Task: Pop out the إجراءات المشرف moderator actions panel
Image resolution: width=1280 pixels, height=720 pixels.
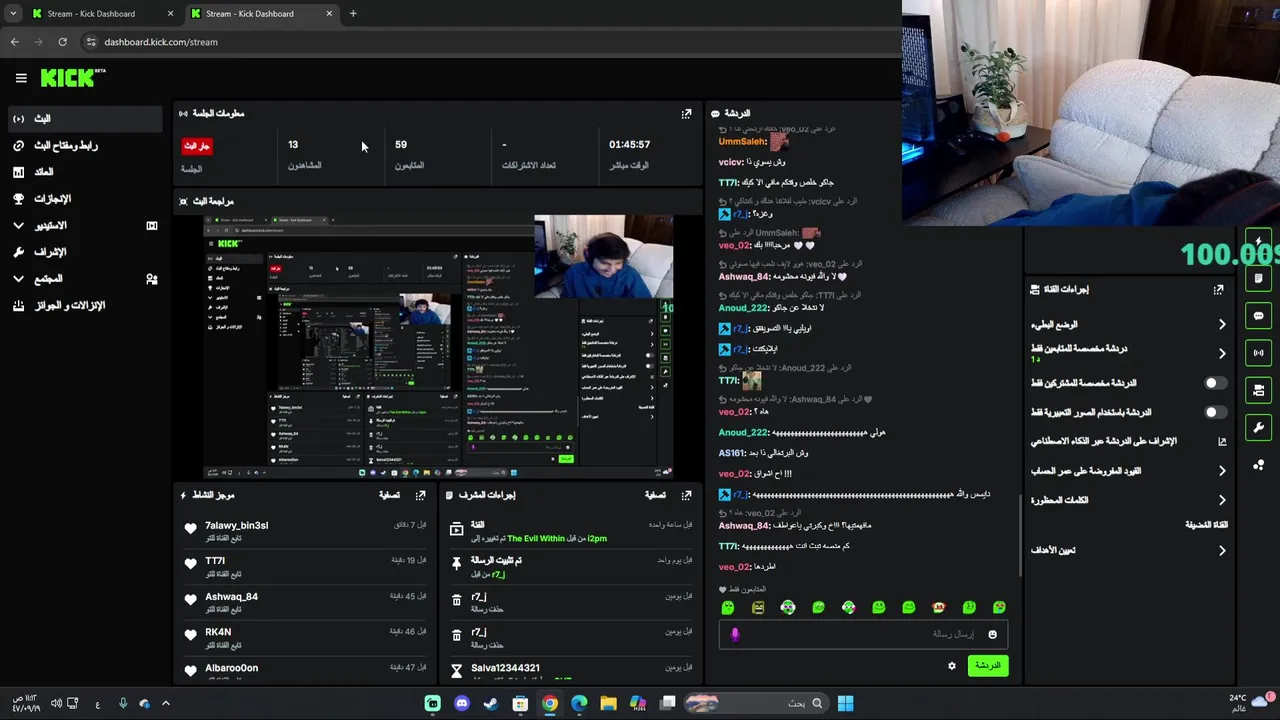Action: point(686,495)
